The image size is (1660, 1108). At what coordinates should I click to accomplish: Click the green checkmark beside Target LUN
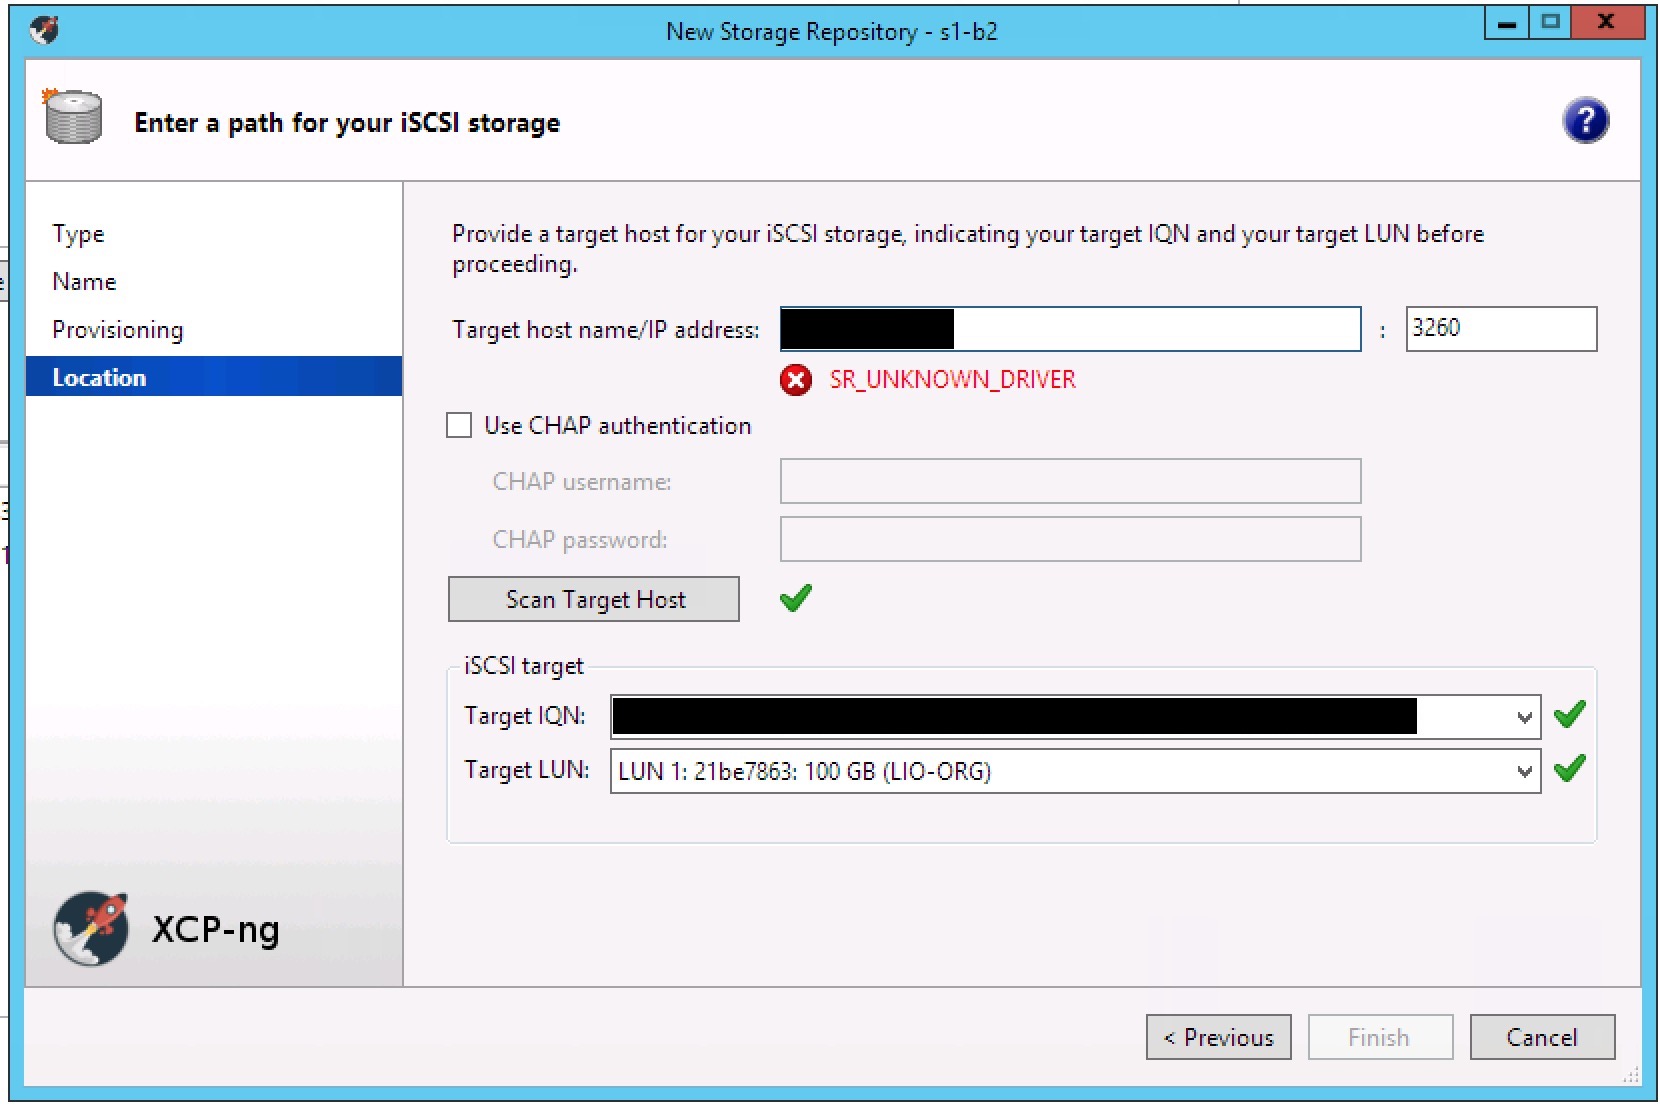pos(1570,769)
